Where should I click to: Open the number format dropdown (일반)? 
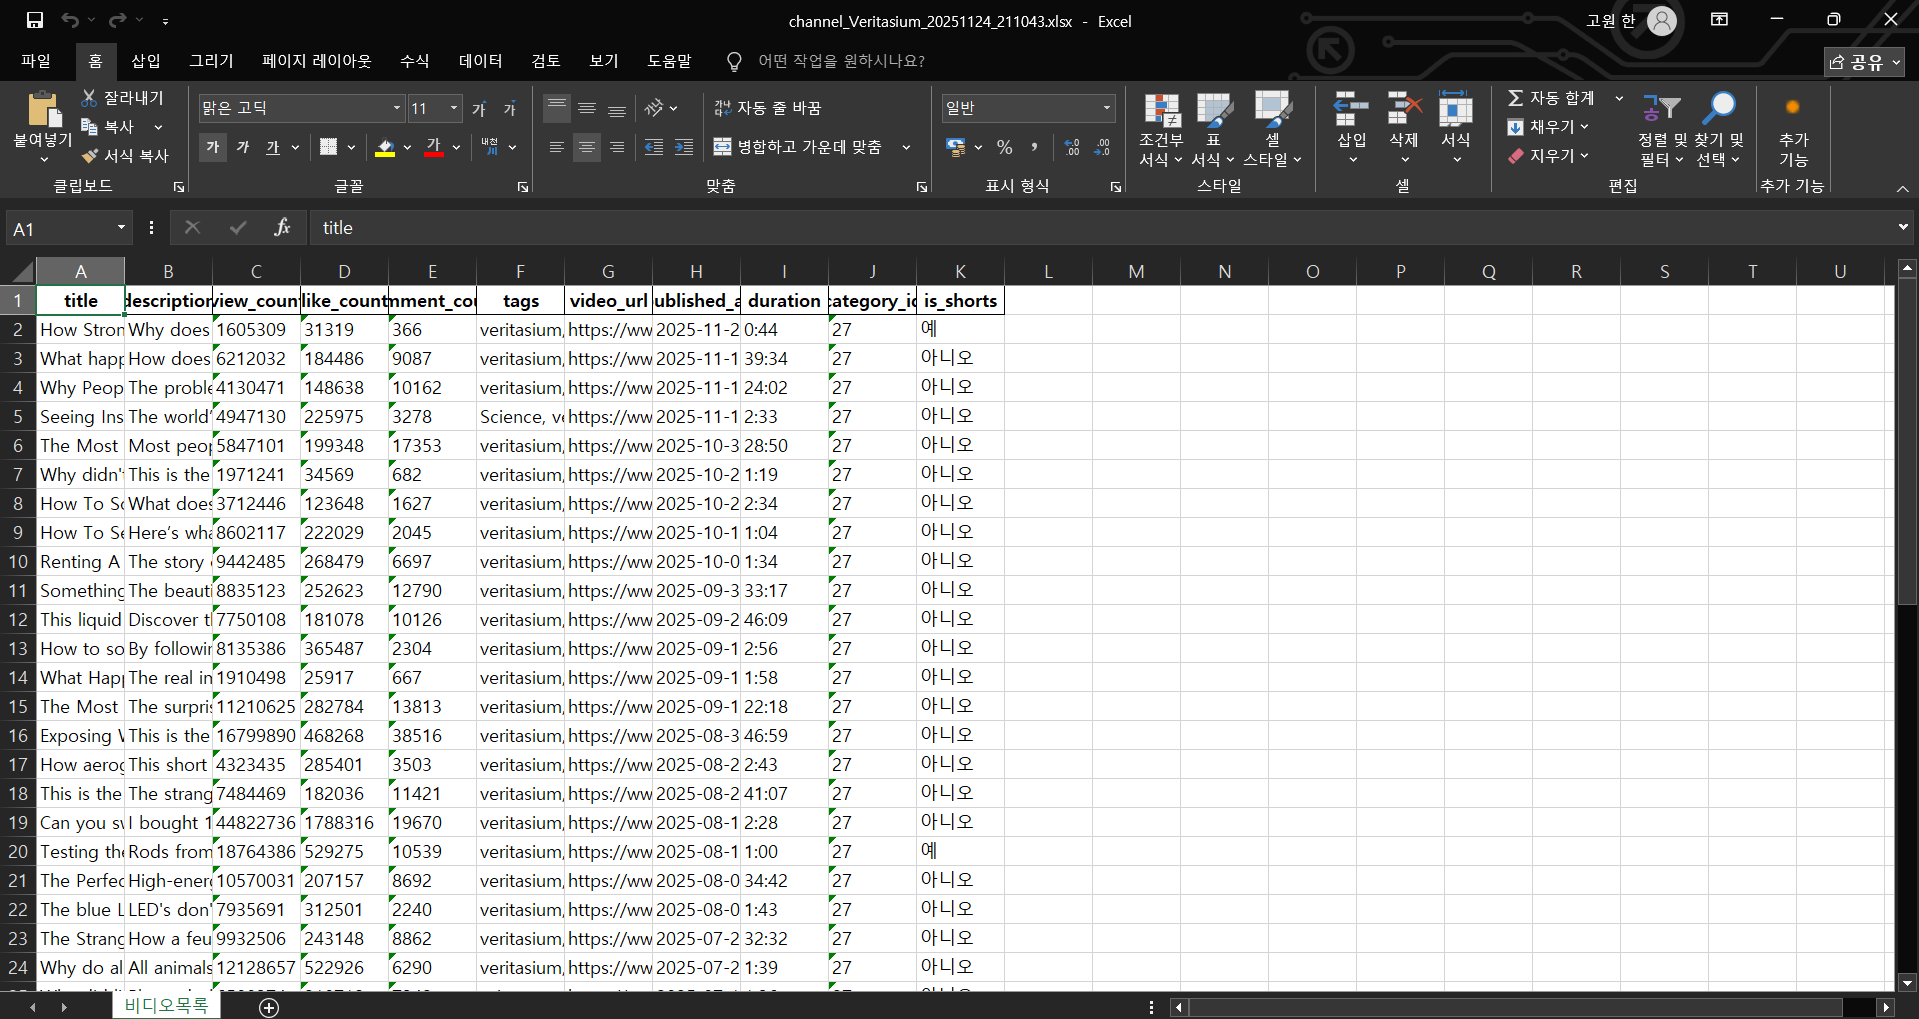tap(1106, 108)
